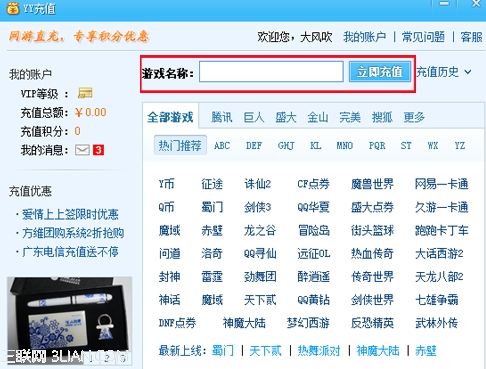The height and width of the screenshot is (369, 486).
Task: Select QQ华夏 game
Action: coord(313,207)
